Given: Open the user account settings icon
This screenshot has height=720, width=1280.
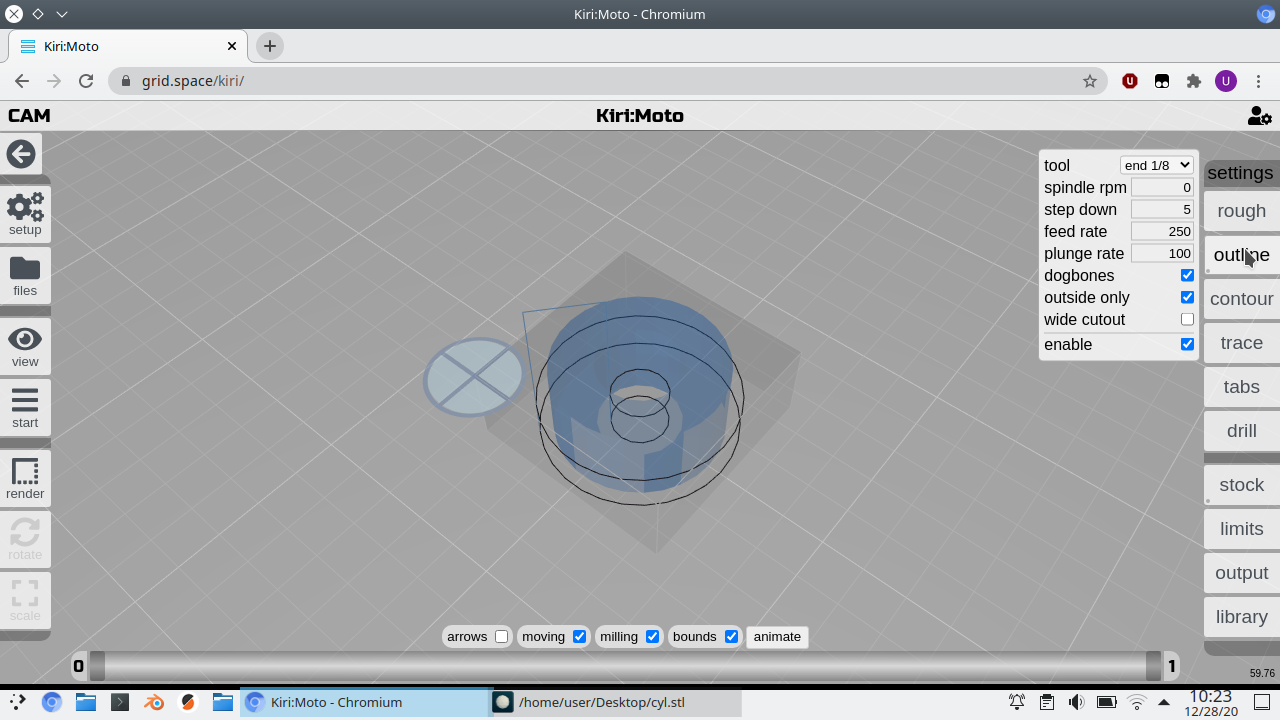Looking at the screenshot, I should pyautogui.click(x=1259, y=115).
